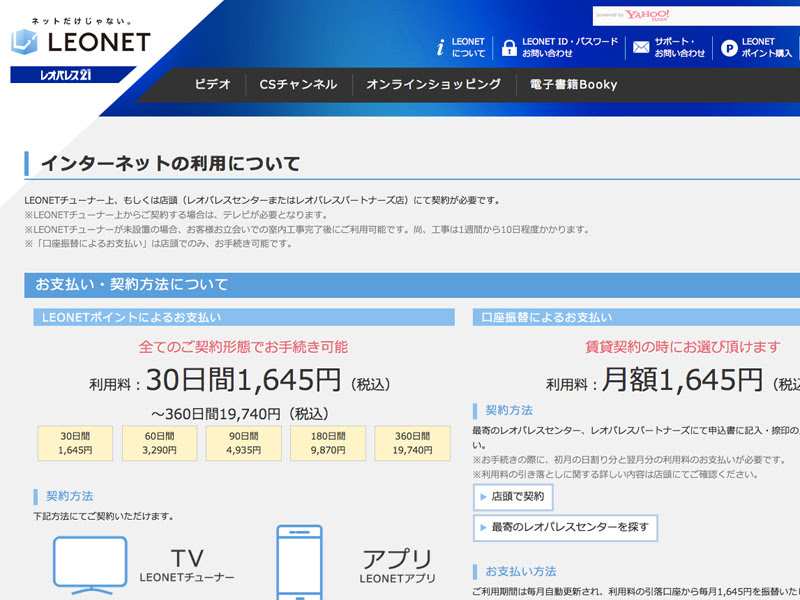Click the envelope icon for サポート
Image resolution: width=800 pixels, height=600 pixels.
tap(641, 47)
